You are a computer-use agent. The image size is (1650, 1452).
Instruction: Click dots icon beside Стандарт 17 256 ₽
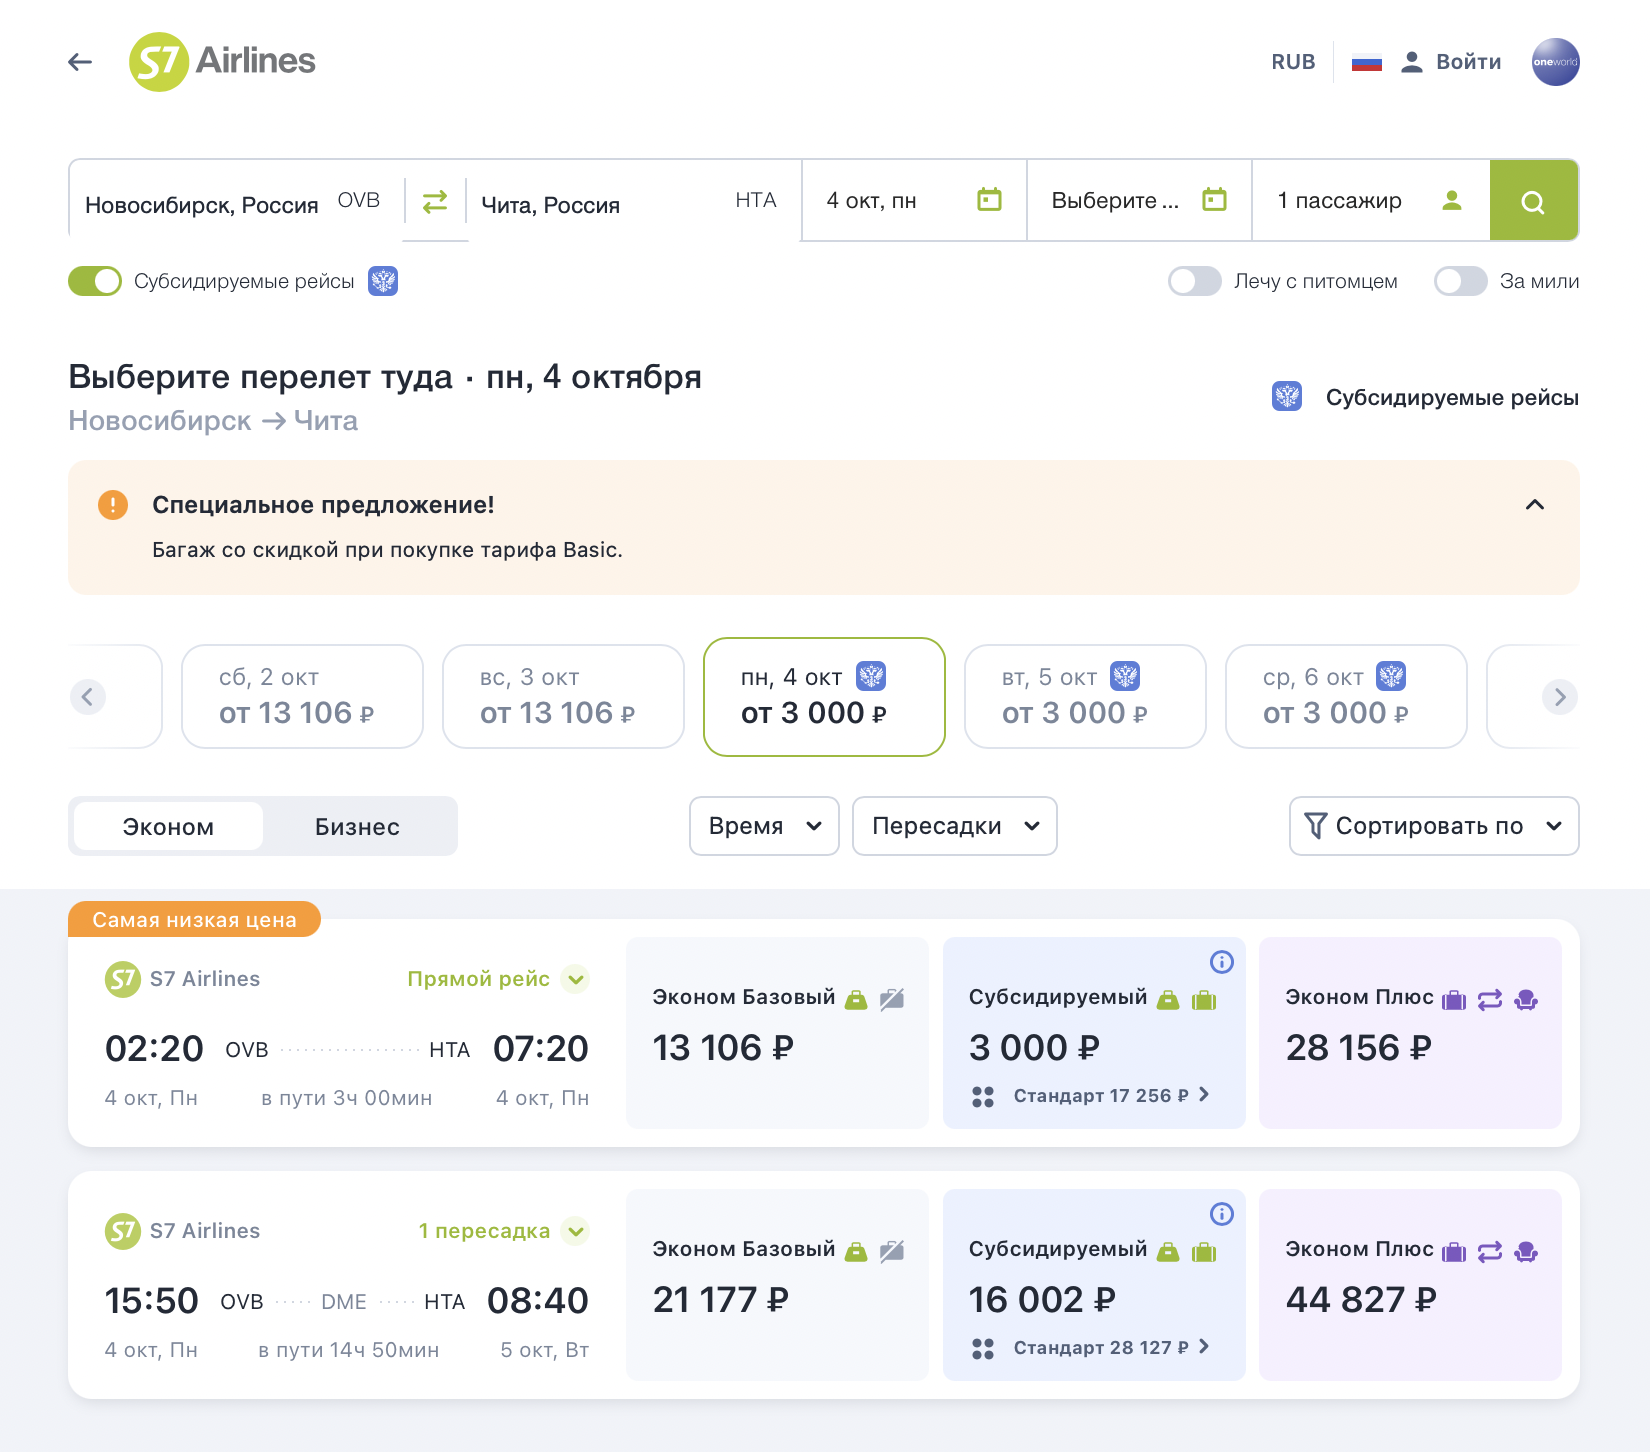click(983, 1097)
